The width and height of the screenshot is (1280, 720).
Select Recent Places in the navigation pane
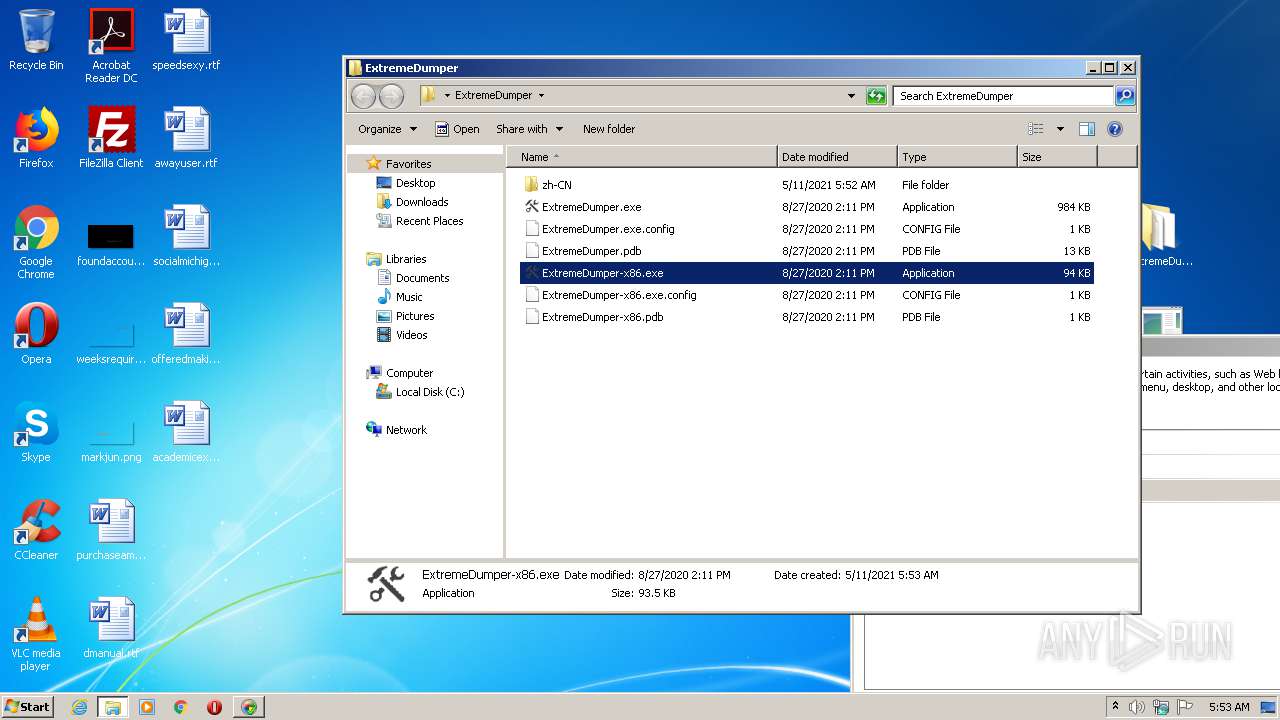(x=419, y=221)
